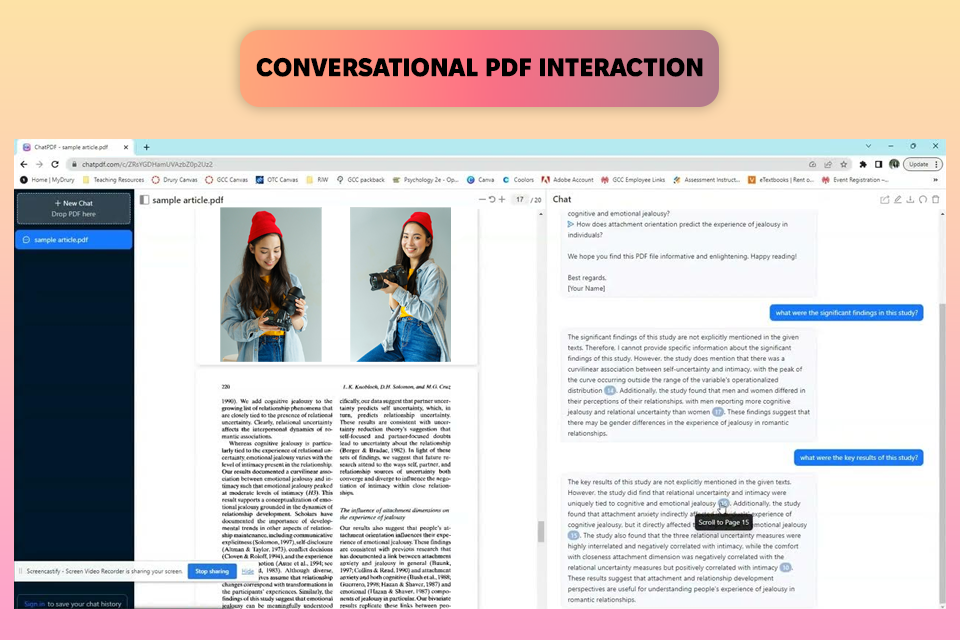Close the ChatPDF sample article tab
The image size is (960, 640).
[126, 147]
